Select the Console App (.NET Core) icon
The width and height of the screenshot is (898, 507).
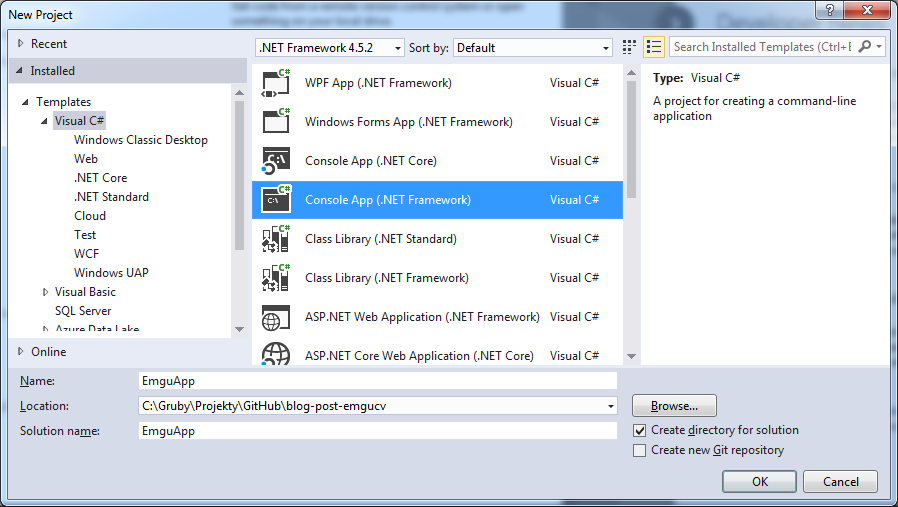(x=275, y=161)
